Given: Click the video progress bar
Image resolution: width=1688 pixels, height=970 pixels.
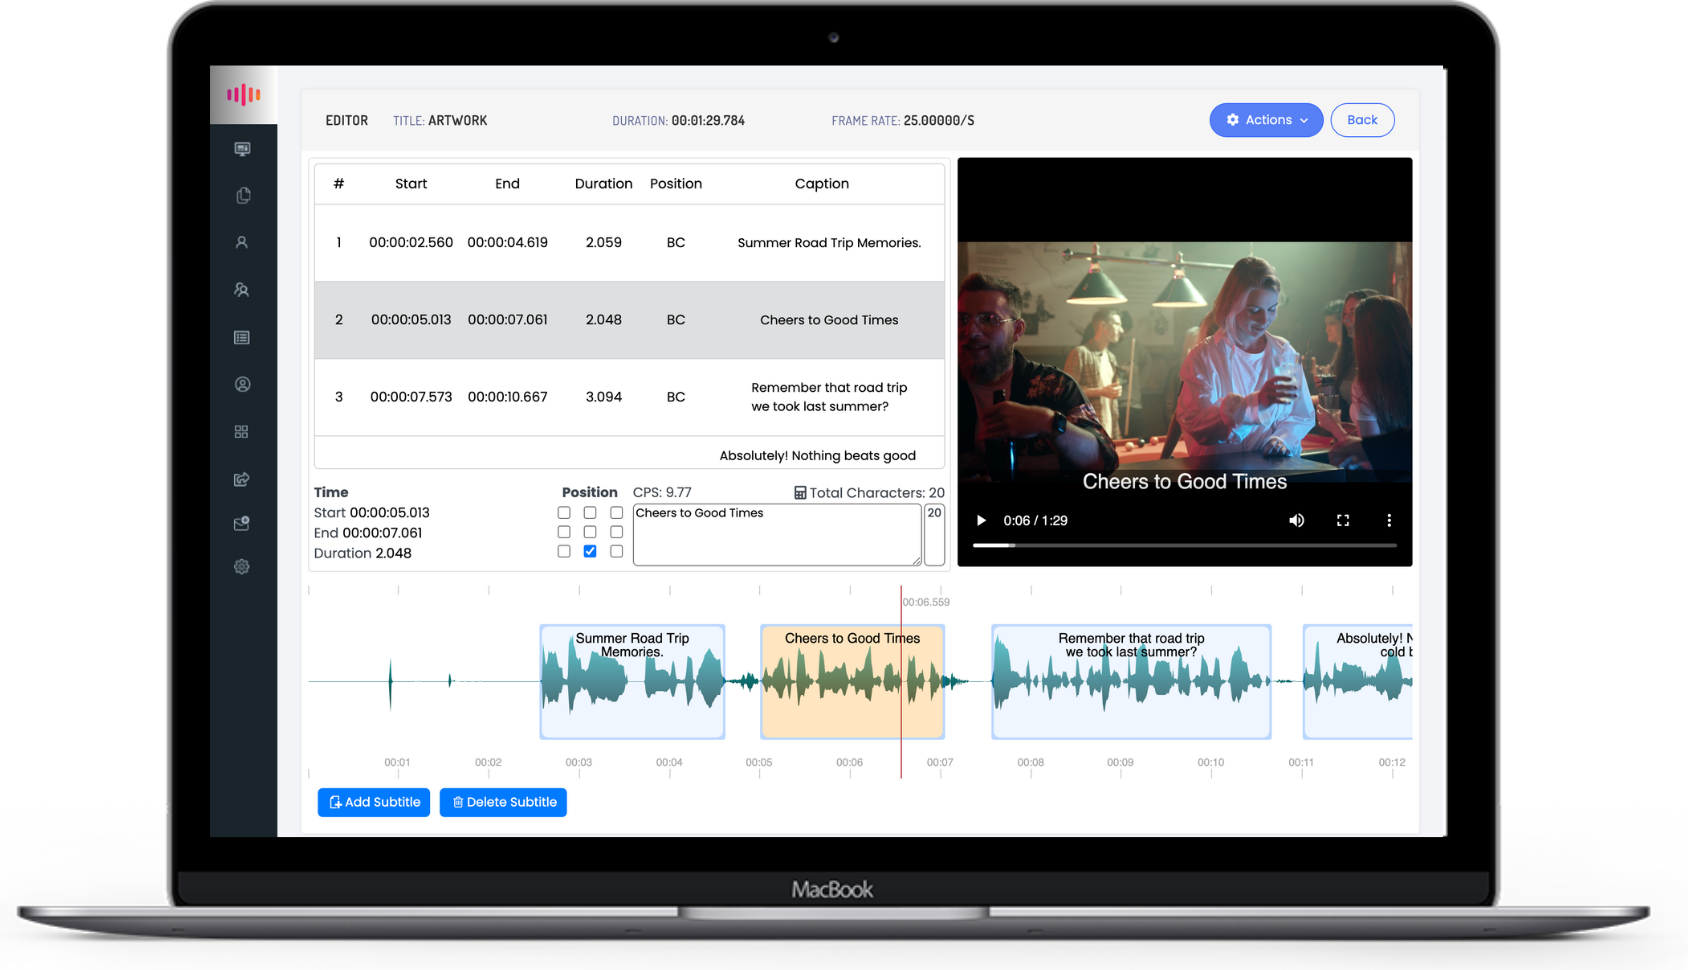Looking at the screenshot, I should click(1184, 545).
